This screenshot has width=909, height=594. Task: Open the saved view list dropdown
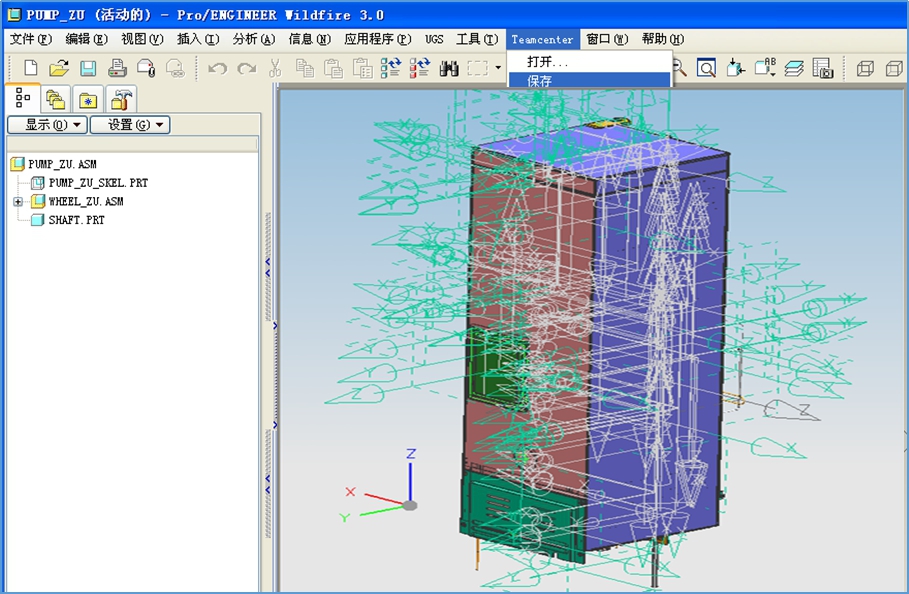(766, 68)
